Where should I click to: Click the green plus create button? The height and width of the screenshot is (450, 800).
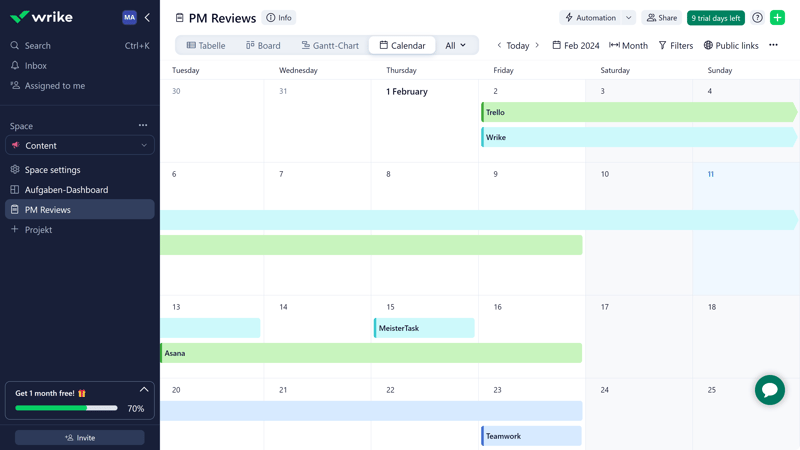pos(778,18)
